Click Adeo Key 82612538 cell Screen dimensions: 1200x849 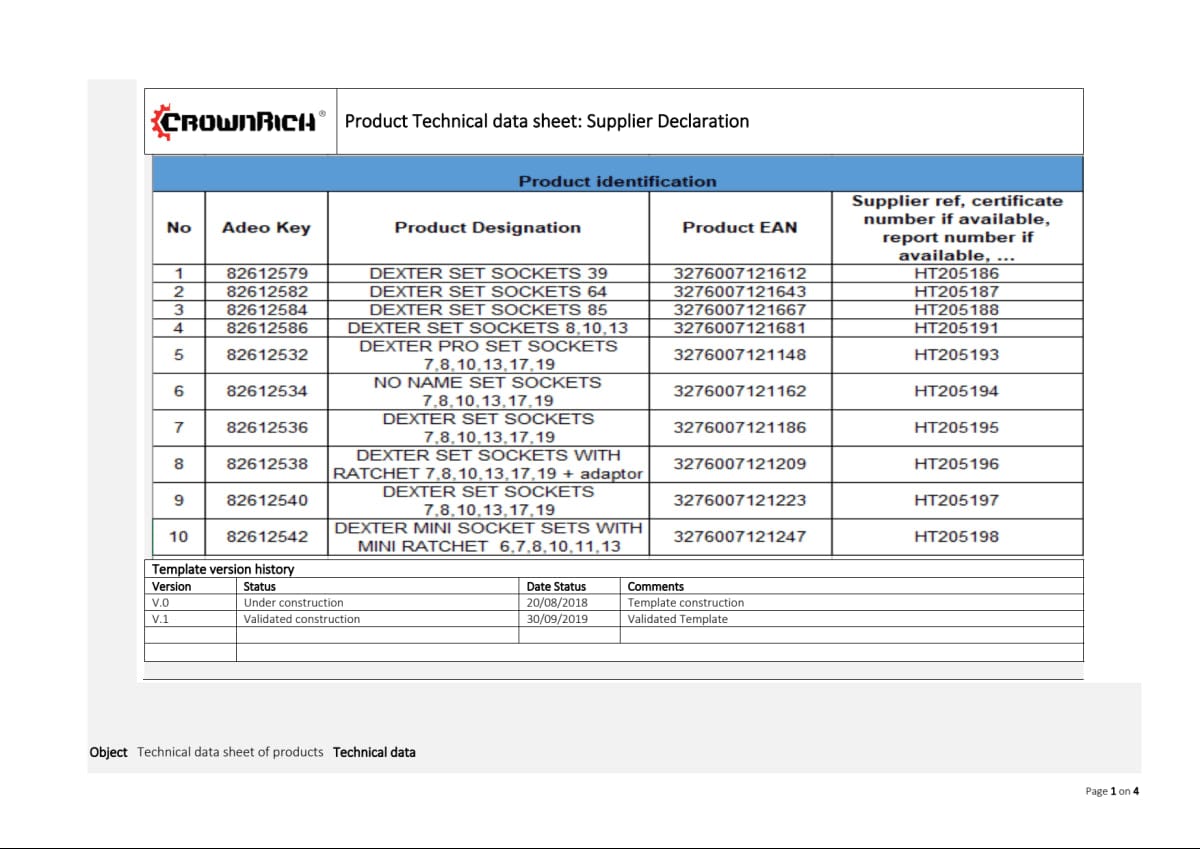click(266, 464)
